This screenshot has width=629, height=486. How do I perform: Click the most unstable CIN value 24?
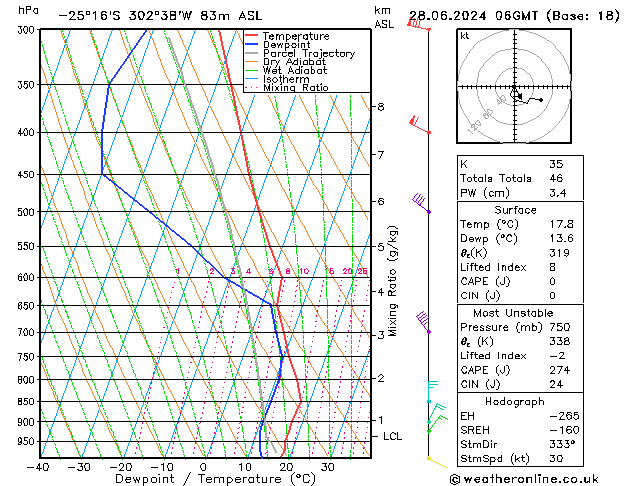pos(556,384)
